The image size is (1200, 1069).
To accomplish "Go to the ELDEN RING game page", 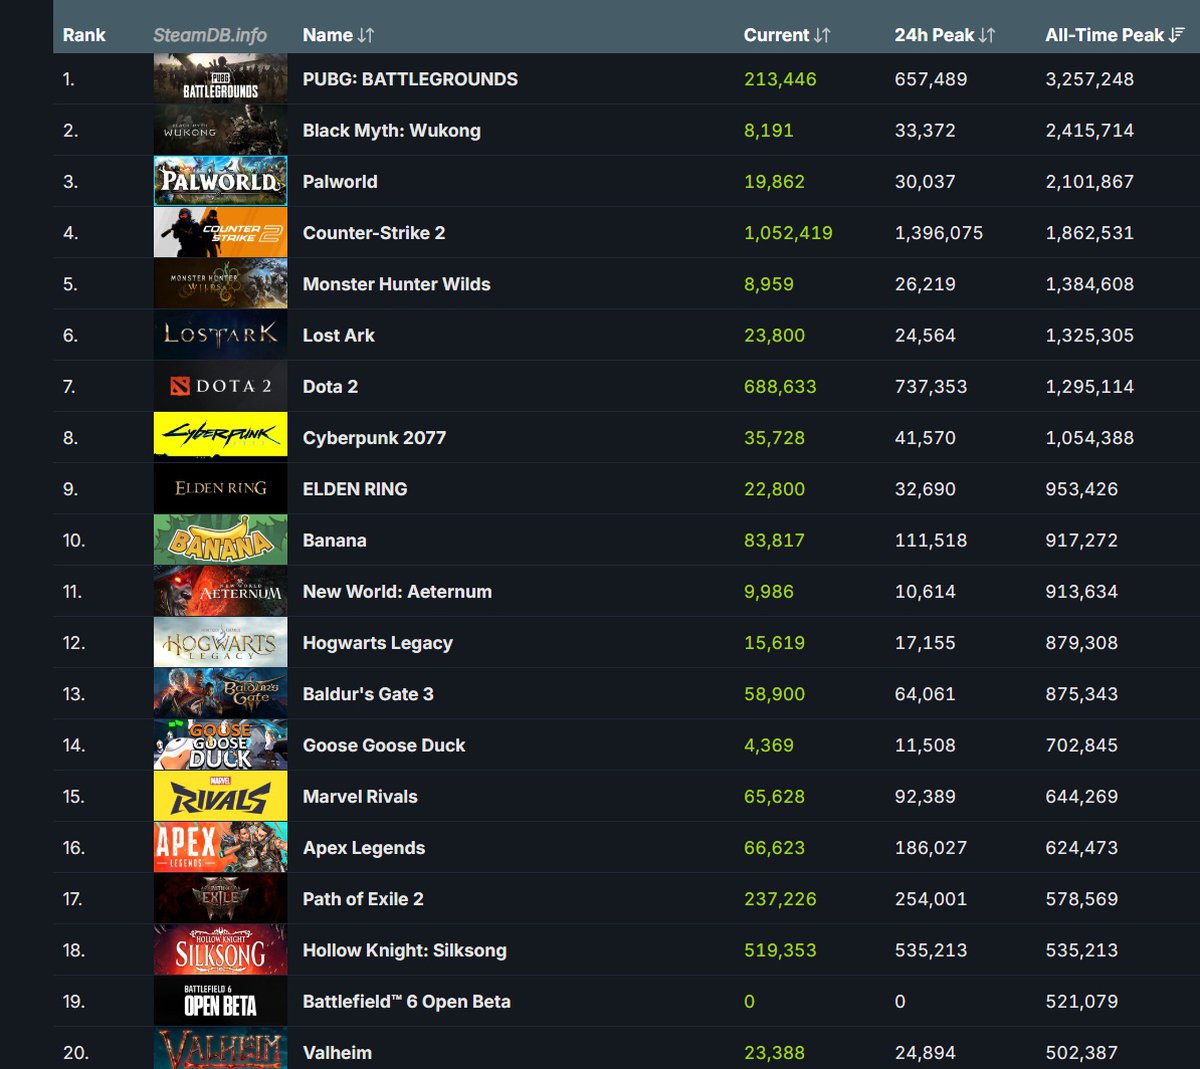I will click(355, 489).
